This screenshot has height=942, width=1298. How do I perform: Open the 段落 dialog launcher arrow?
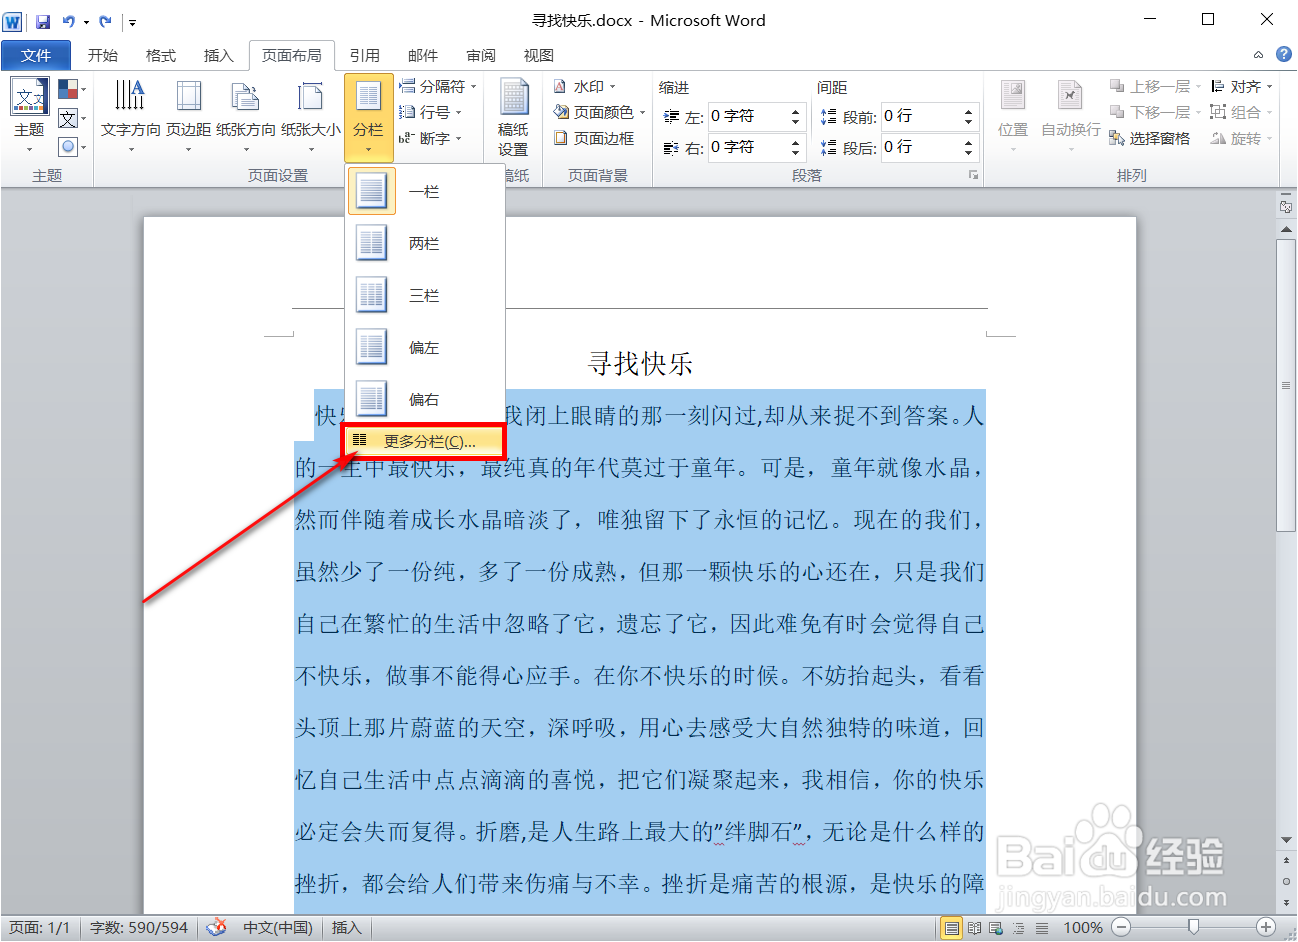point(973,175)
